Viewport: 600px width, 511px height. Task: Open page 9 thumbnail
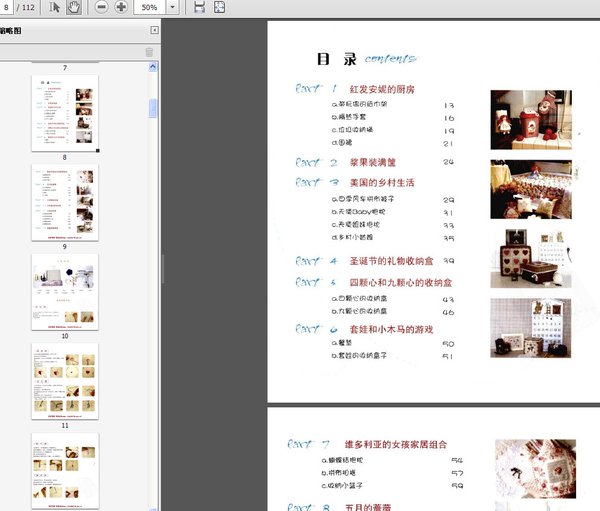(x=65, y=202)
